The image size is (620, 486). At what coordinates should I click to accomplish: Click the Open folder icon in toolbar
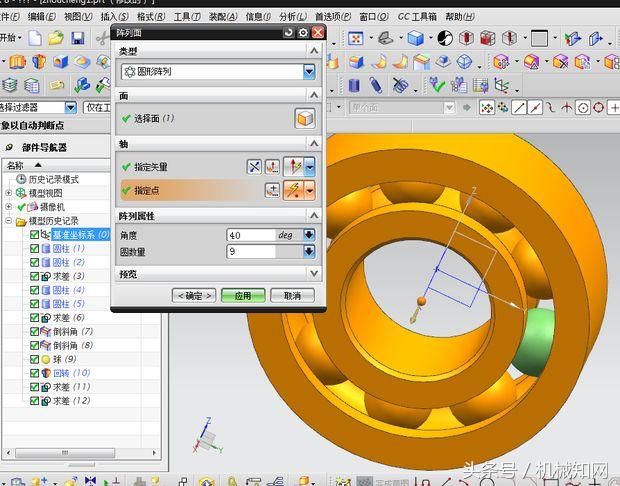pyautogui.click(x=56, y=38)
